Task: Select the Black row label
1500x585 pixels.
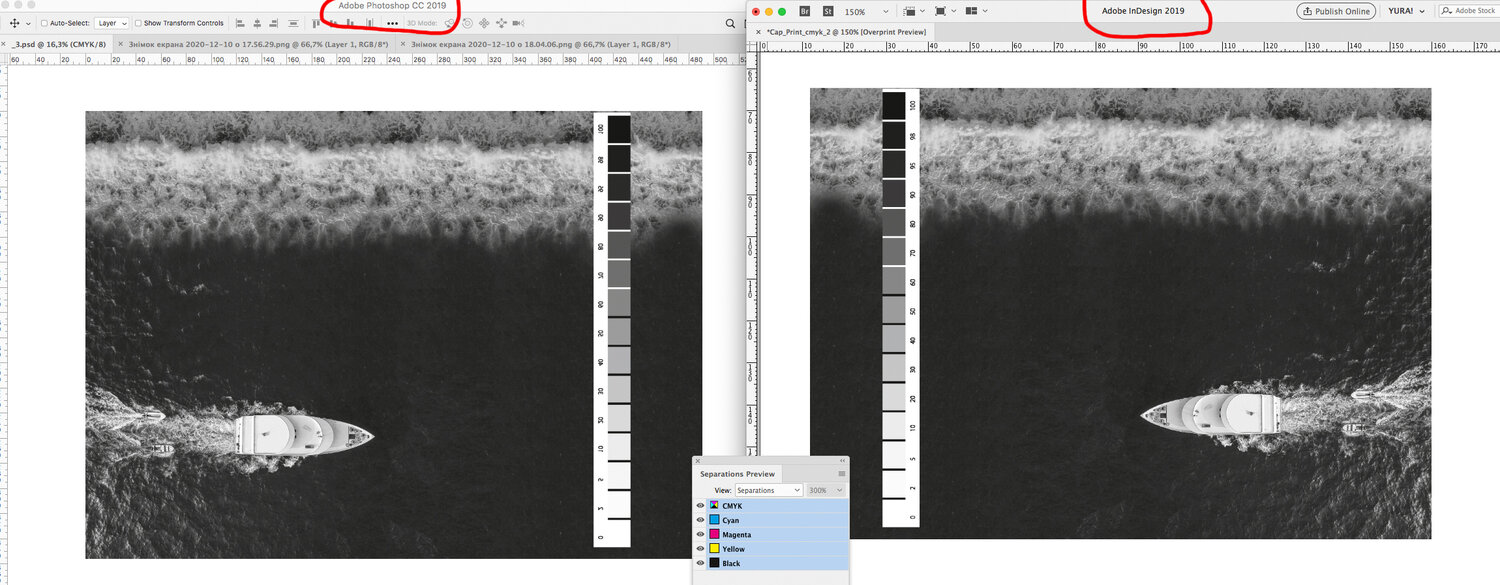Action: tap(731, 563)
